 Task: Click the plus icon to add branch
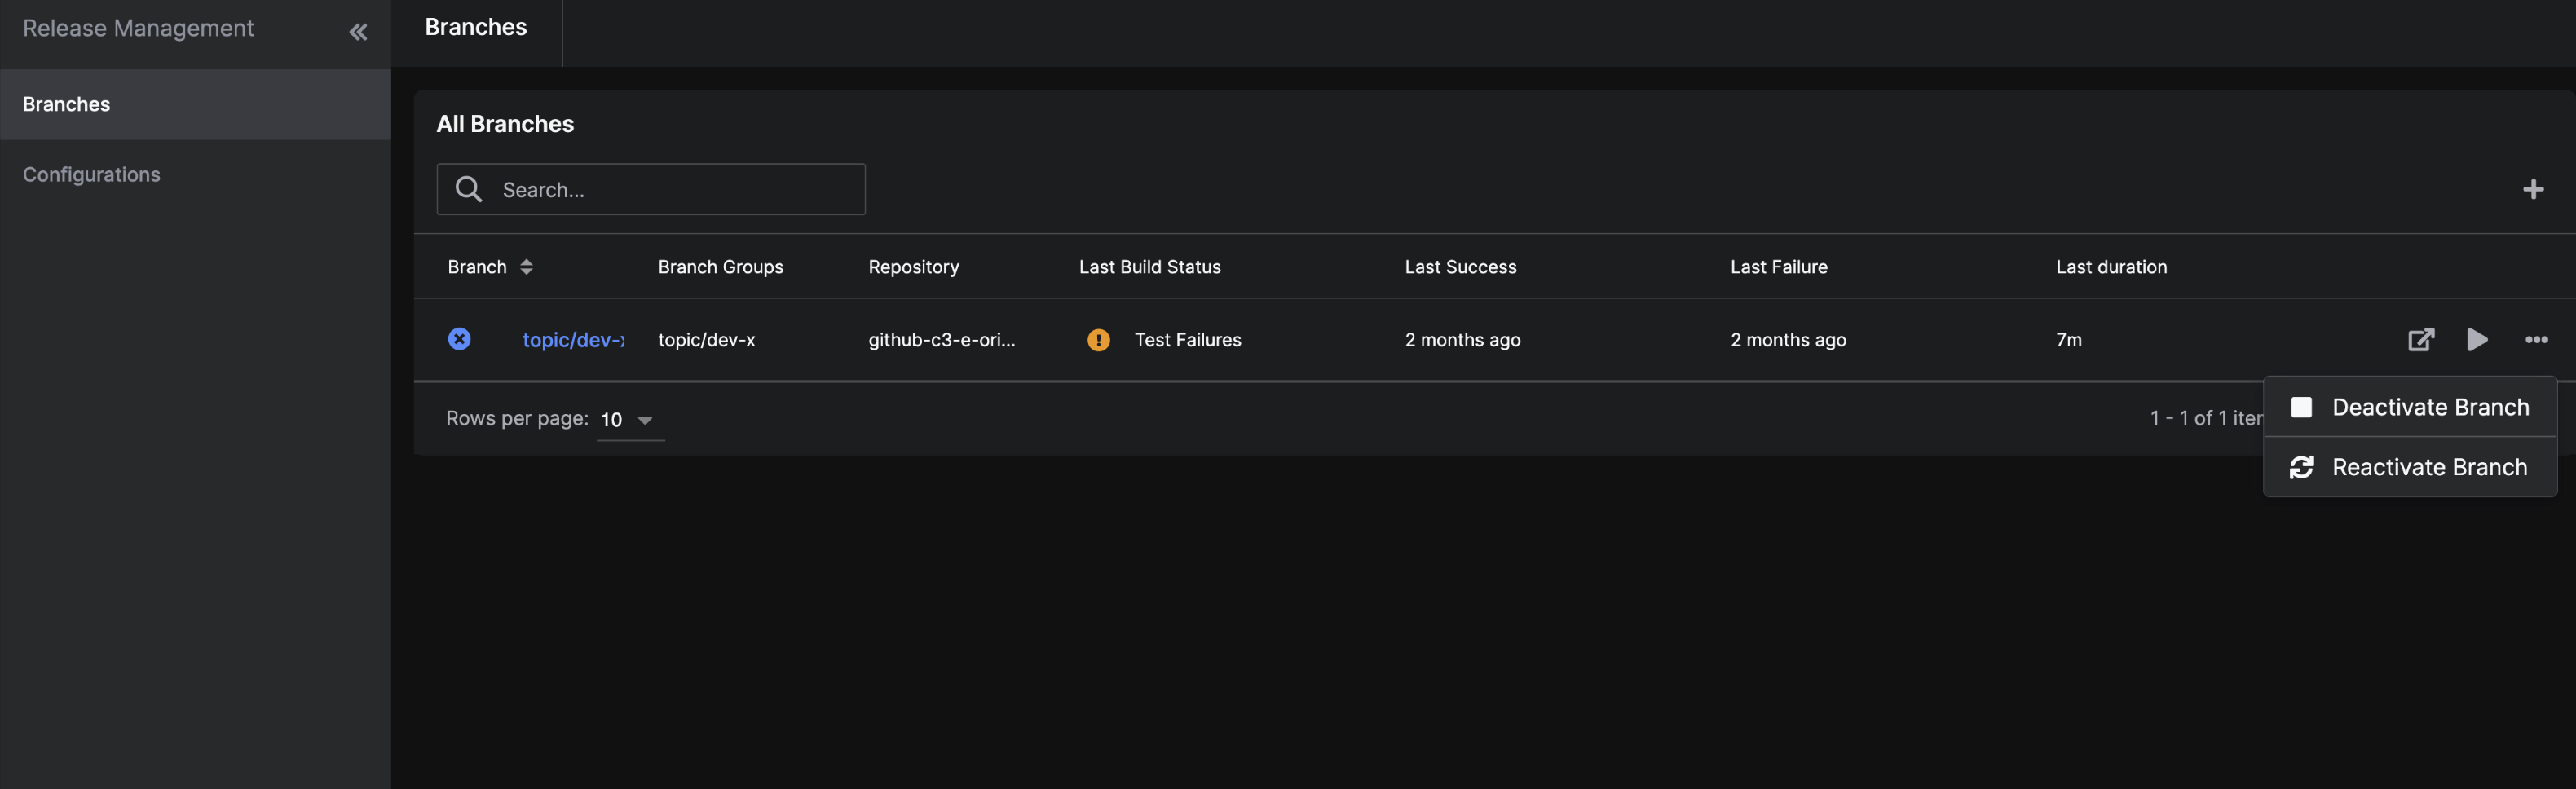coord(2532,189)
